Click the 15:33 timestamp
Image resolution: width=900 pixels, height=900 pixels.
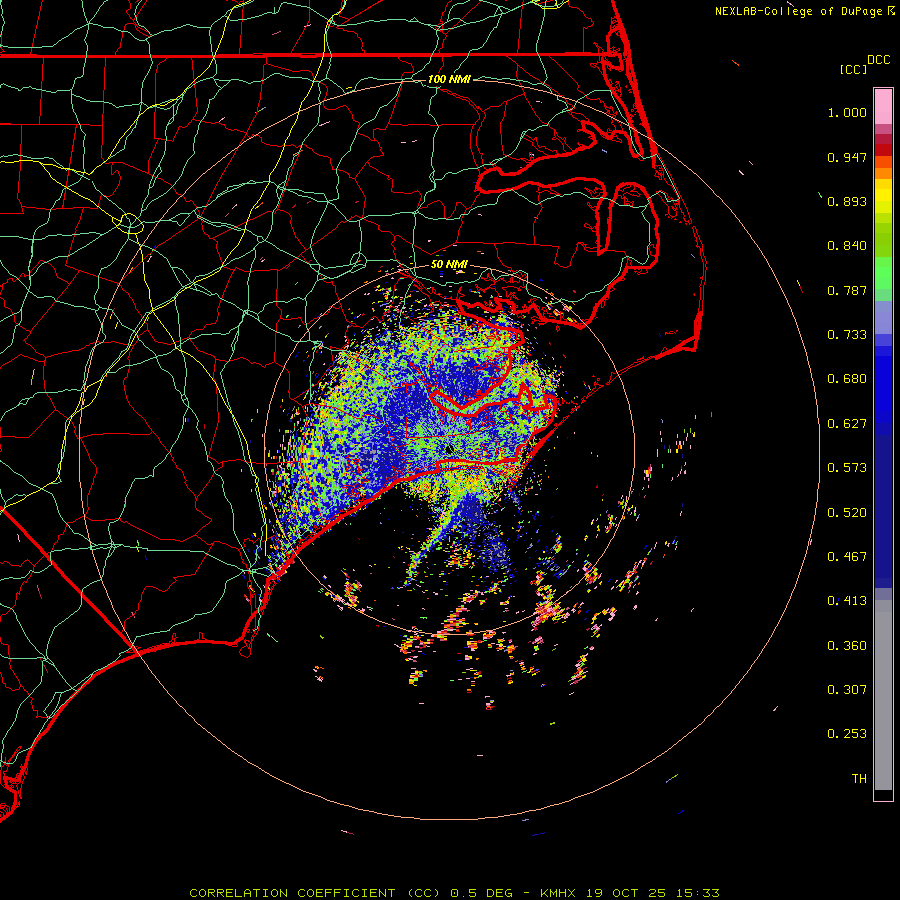pos(698,893)
